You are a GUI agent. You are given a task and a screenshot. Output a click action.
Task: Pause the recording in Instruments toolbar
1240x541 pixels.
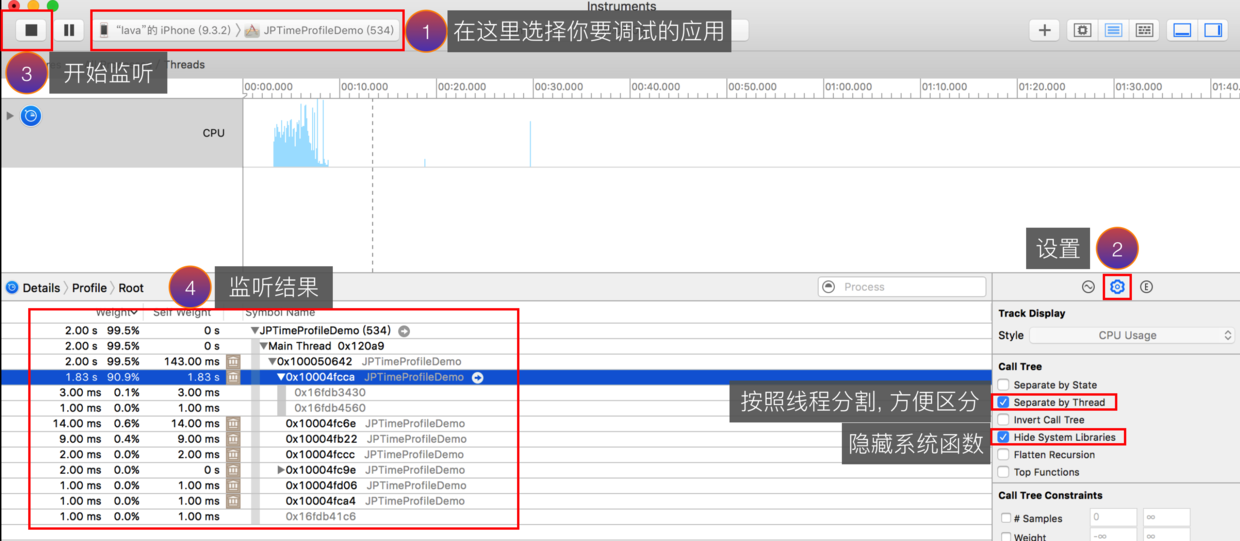69,30
